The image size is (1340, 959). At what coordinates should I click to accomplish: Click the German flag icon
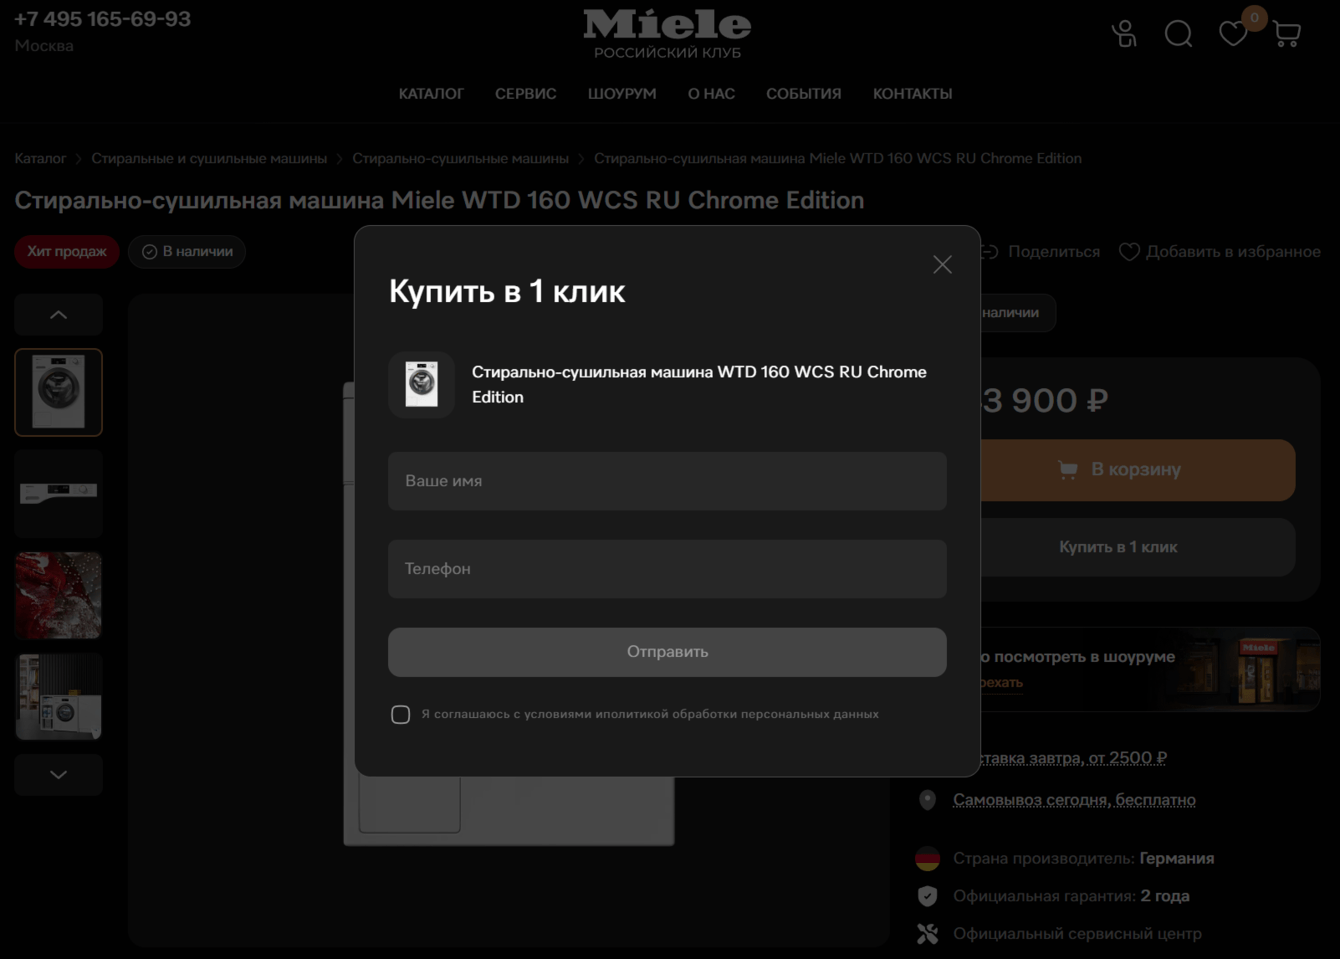927,858
